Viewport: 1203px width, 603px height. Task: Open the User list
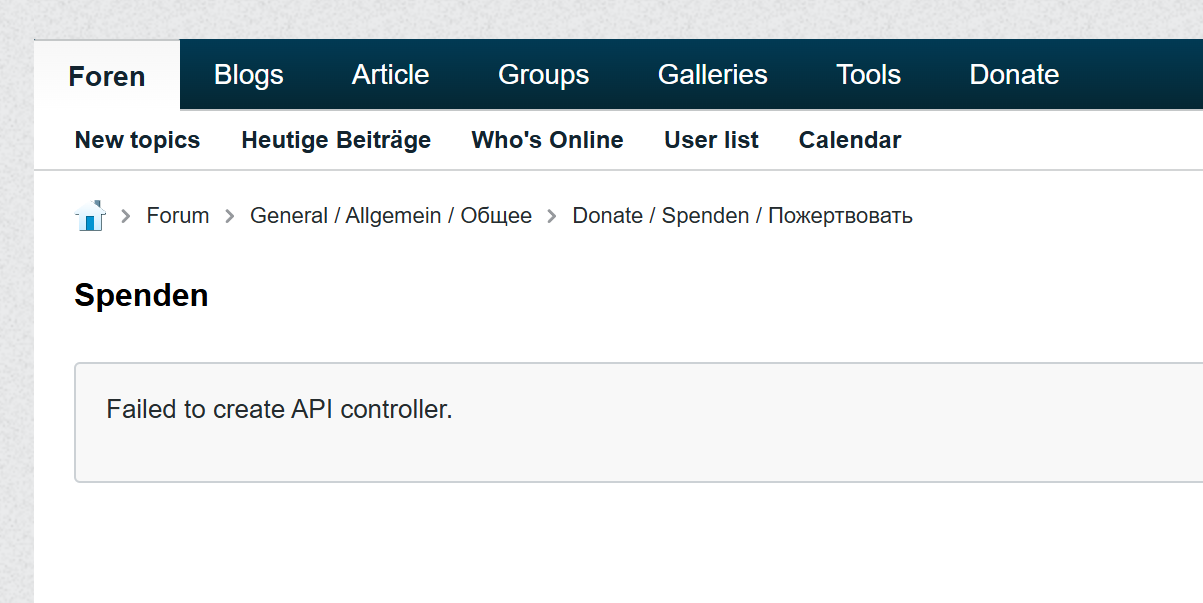(x=711, y=140)
